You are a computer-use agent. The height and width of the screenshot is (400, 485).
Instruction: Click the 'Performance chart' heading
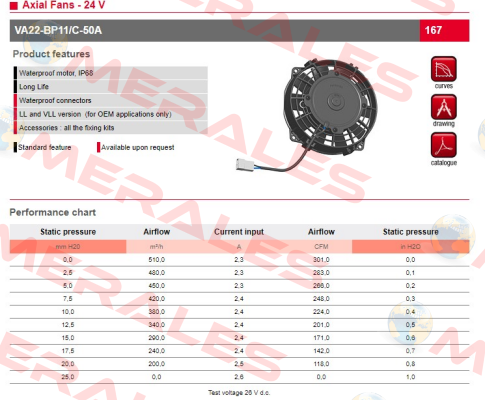(x=53, y=212)
